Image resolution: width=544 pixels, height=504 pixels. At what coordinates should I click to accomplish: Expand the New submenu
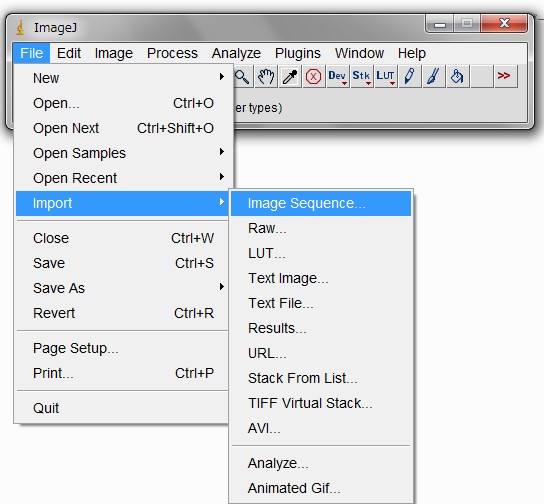pos(121,78)
